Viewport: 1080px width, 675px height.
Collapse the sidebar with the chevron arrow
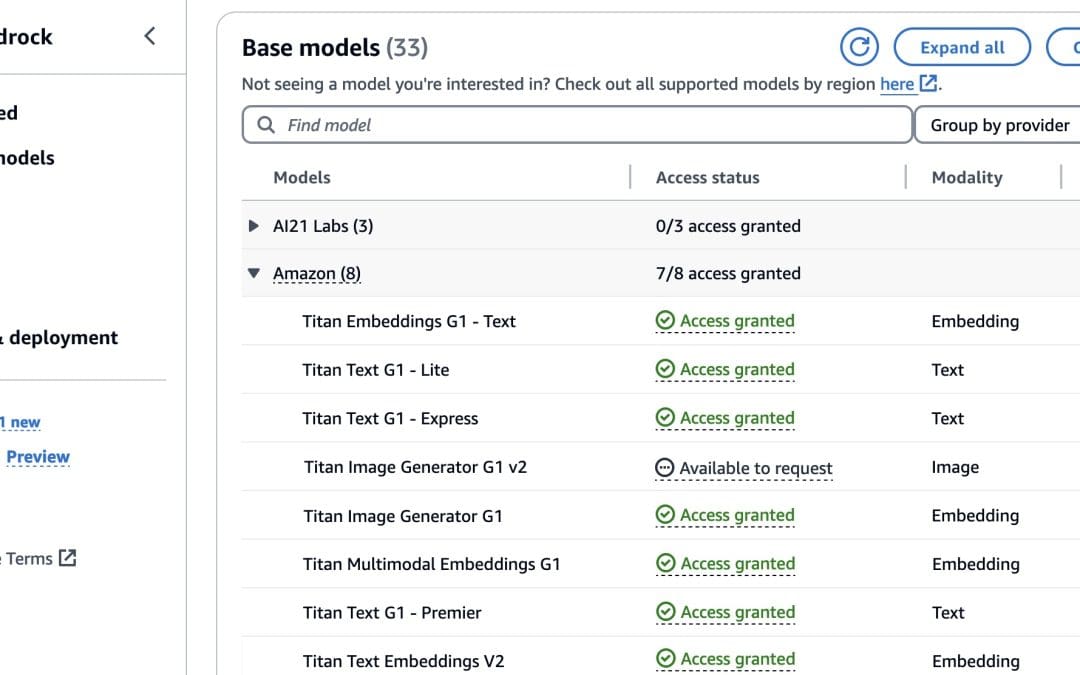[x=150, y=37]
